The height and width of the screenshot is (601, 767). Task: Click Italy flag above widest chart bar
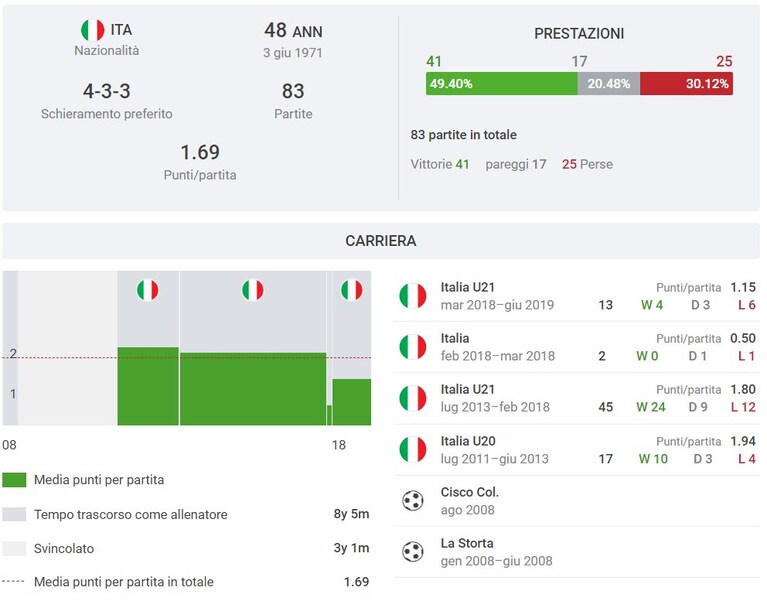click(253, 290)
